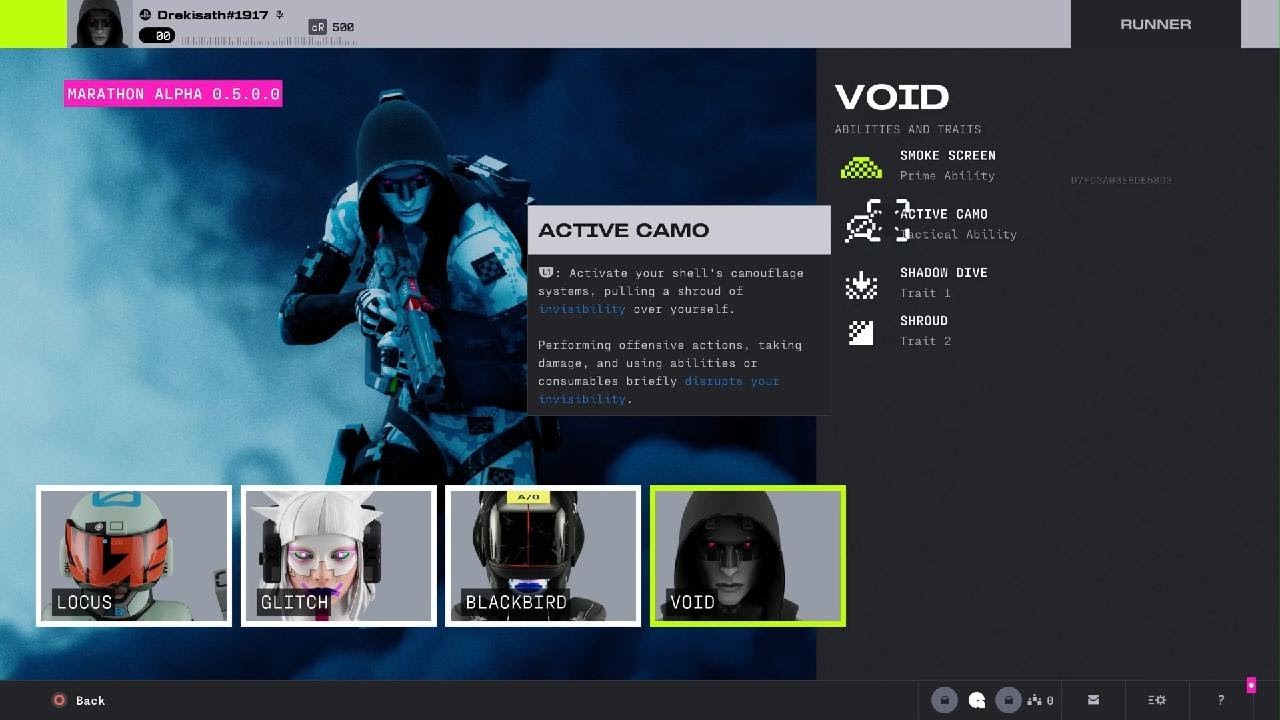This screenshot has width=1280, height=720.
Task: Click the SHADOW DIVE trait label
Action: (943, 273)
